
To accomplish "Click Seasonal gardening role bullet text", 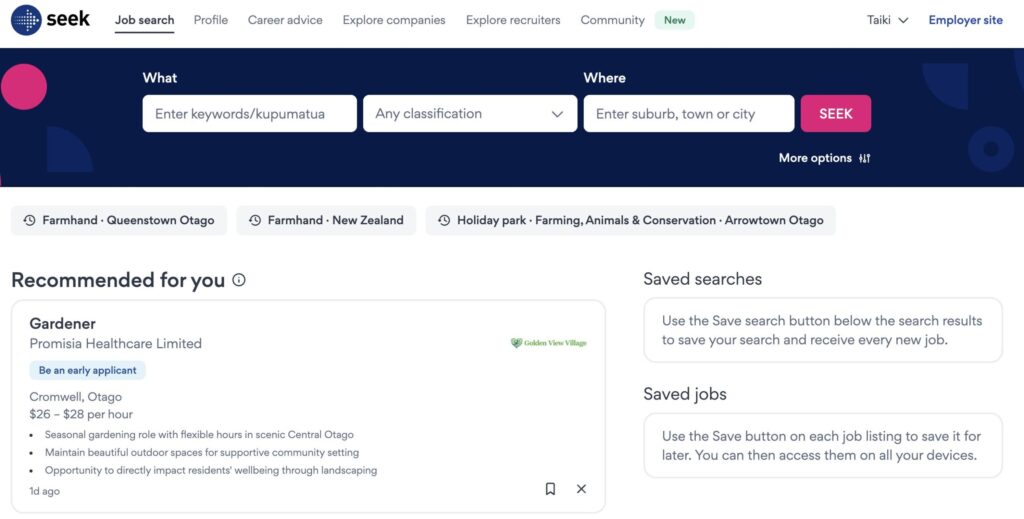I will 199,435.
